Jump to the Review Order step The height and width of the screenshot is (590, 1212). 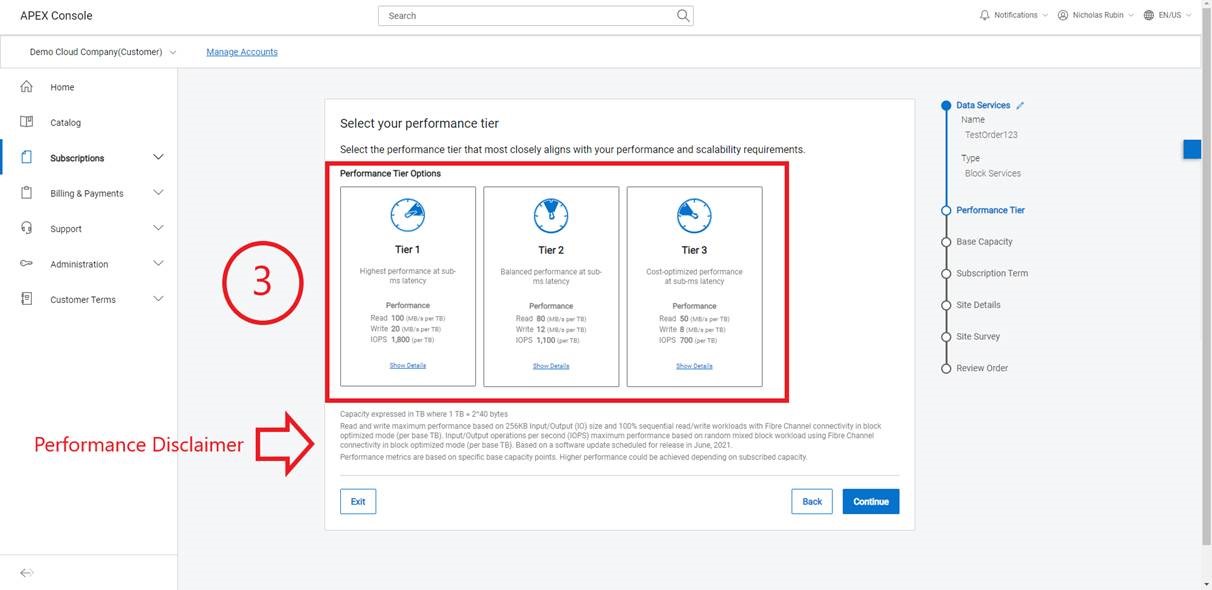coord(982,368)
